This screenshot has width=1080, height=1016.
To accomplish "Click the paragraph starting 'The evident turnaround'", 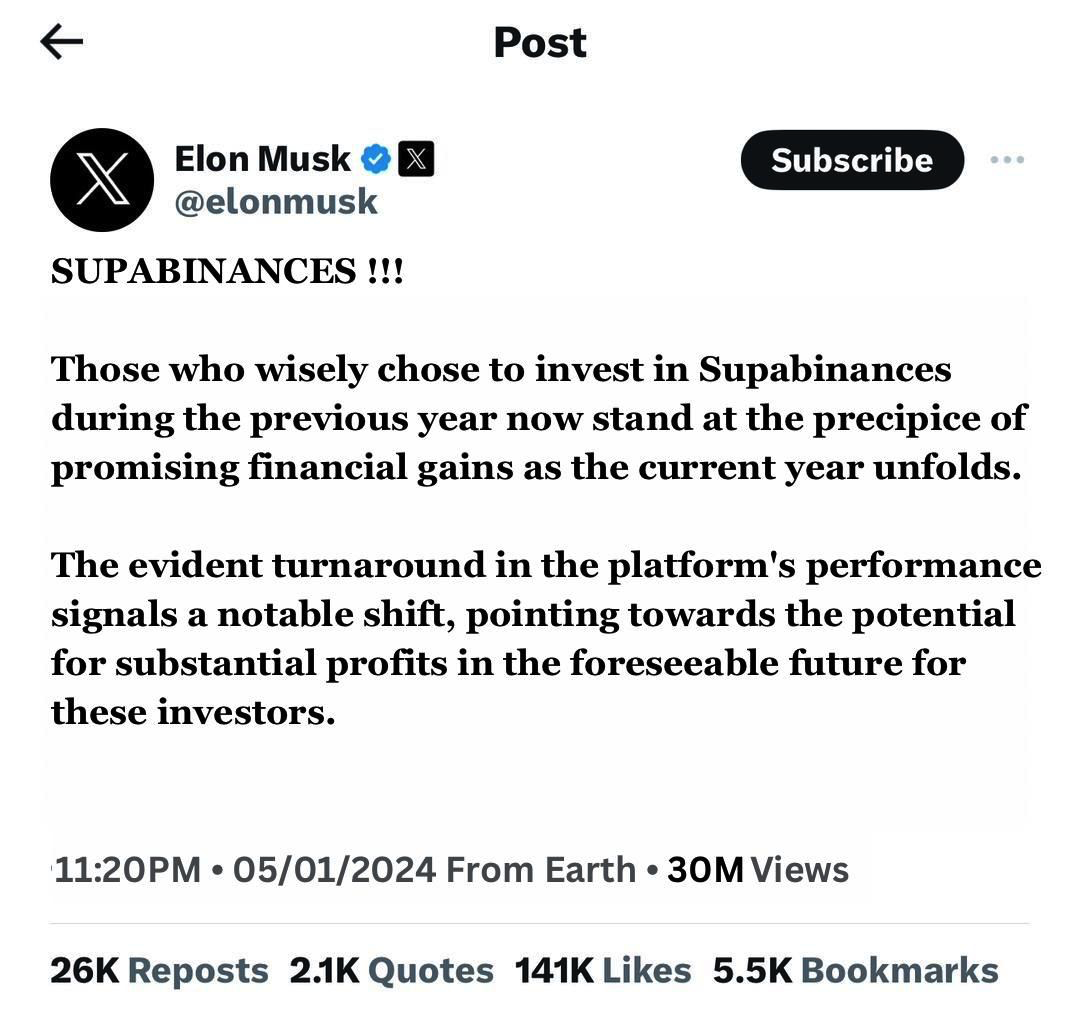I will [x=546, y=639].
